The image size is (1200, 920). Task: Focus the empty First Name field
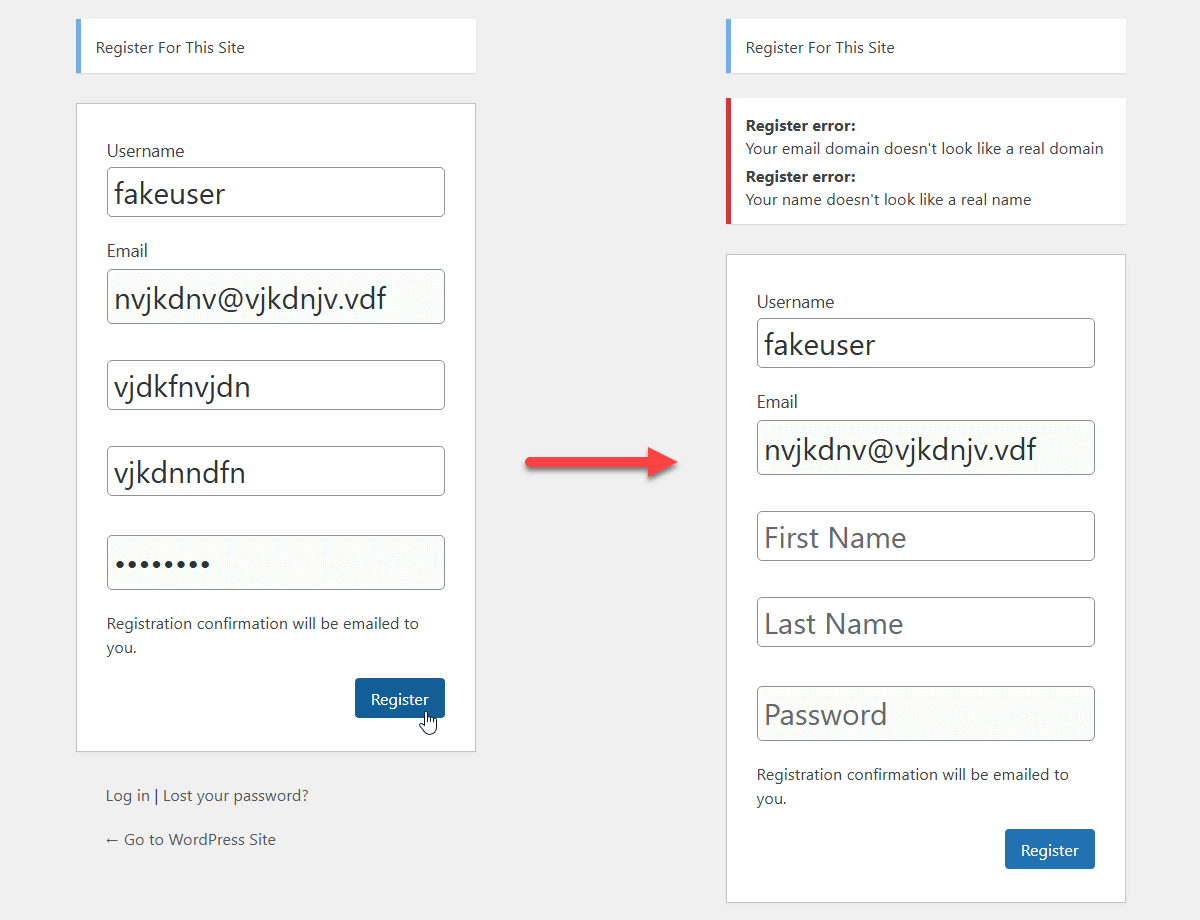pyautogui.click(x=925, y=536)
